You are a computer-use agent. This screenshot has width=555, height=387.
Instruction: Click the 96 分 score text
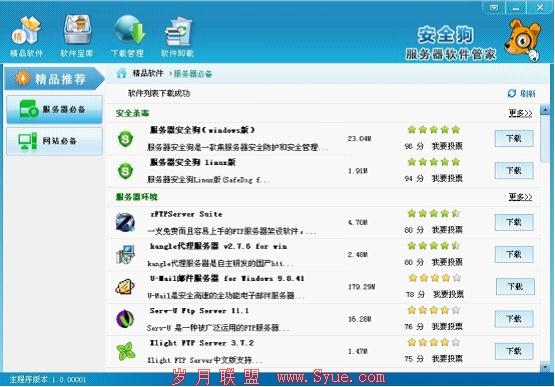[414, 146]
